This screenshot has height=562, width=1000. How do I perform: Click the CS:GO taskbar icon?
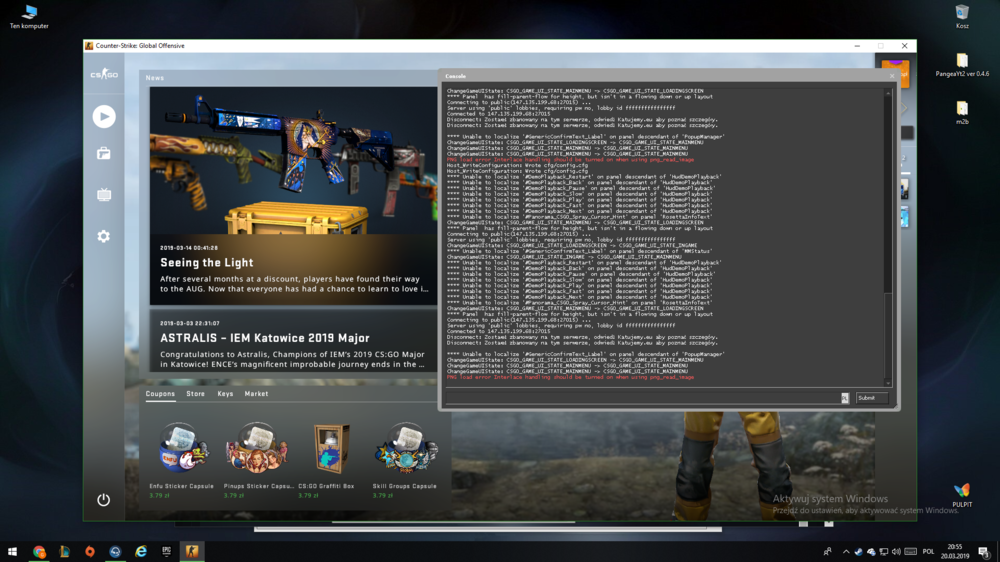[x=192, y=551]
